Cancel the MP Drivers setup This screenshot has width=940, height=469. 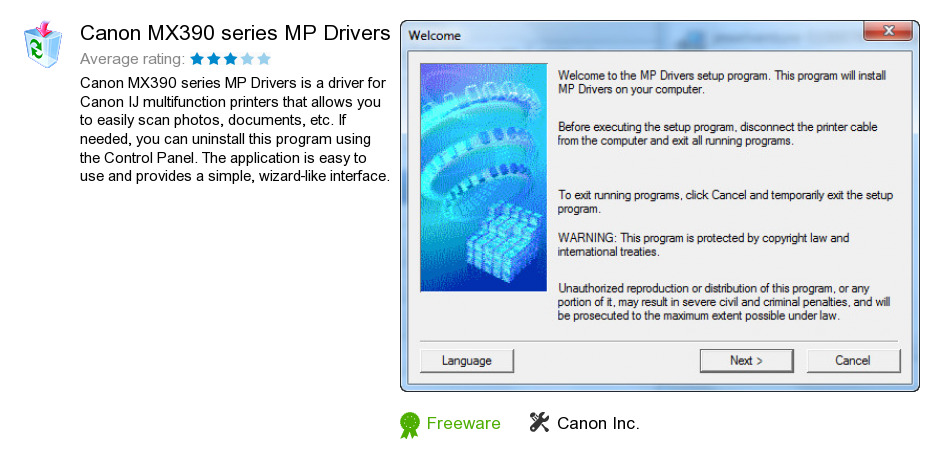pyautogui.click(x=853, y=360)
